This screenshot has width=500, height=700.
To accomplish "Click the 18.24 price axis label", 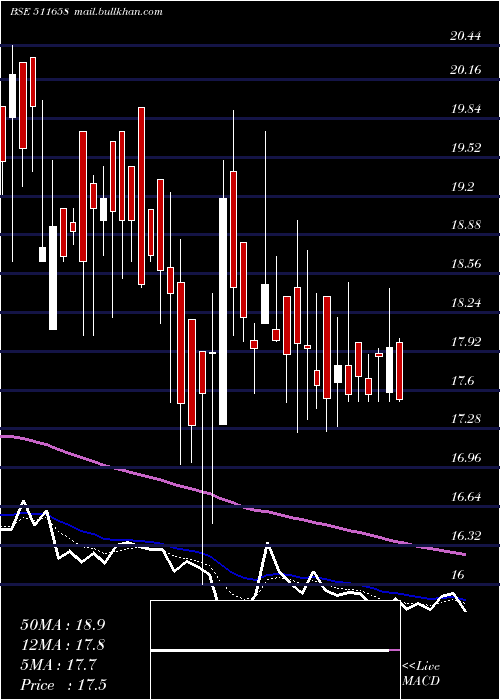I will pyautogui.click(x=466, y=303).
